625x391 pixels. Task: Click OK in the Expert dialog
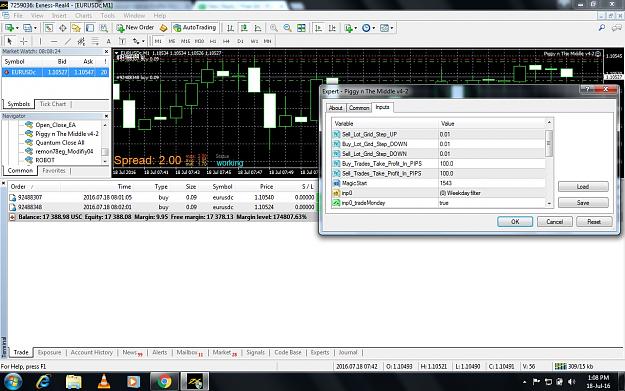[515, 222]
